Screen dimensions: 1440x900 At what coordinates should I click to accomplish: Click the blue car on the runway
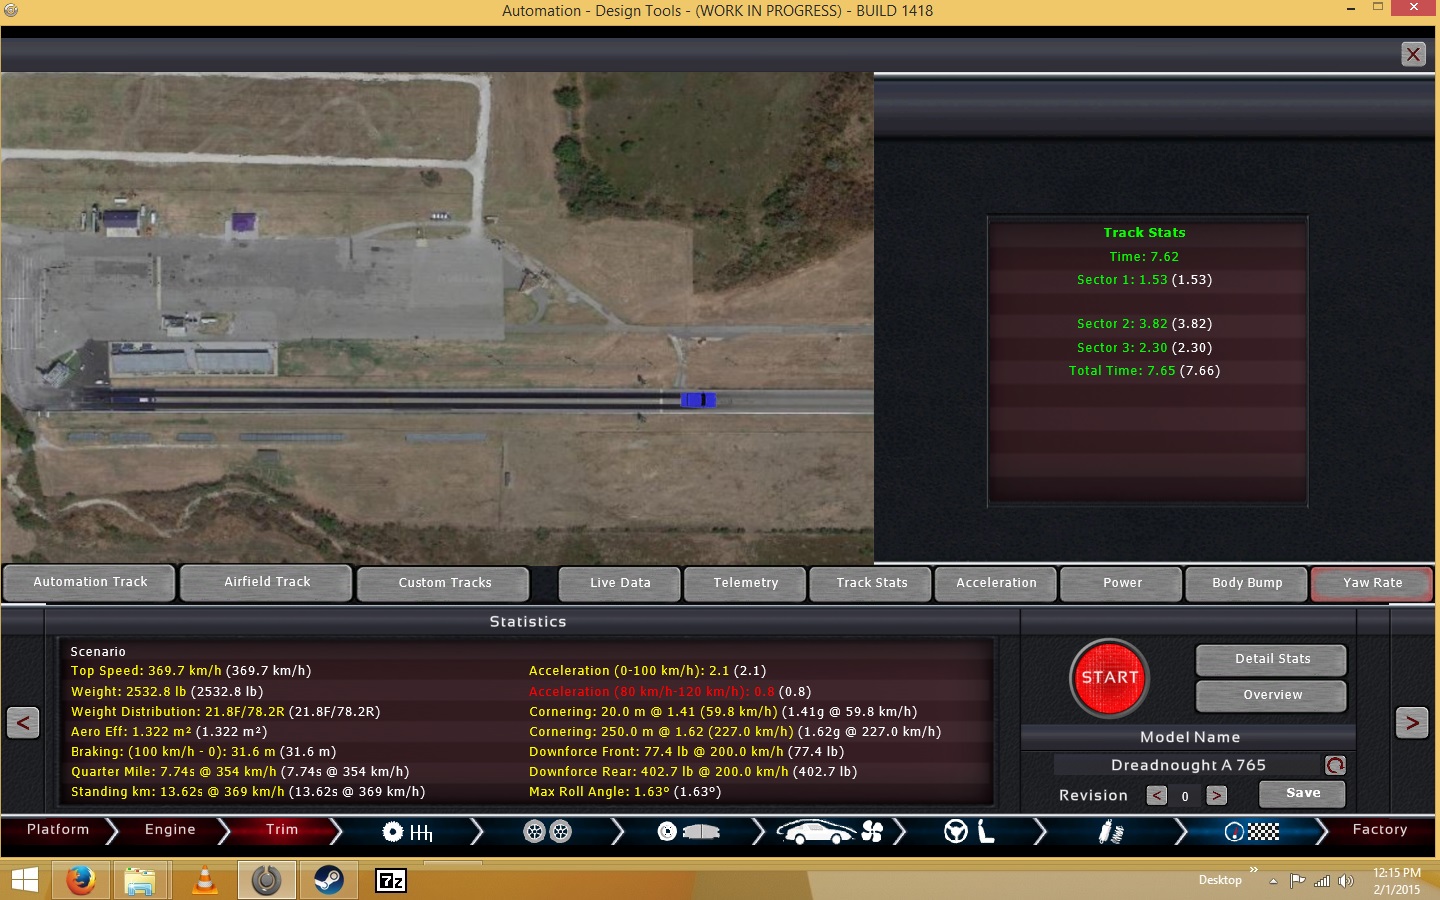[698, 400]
